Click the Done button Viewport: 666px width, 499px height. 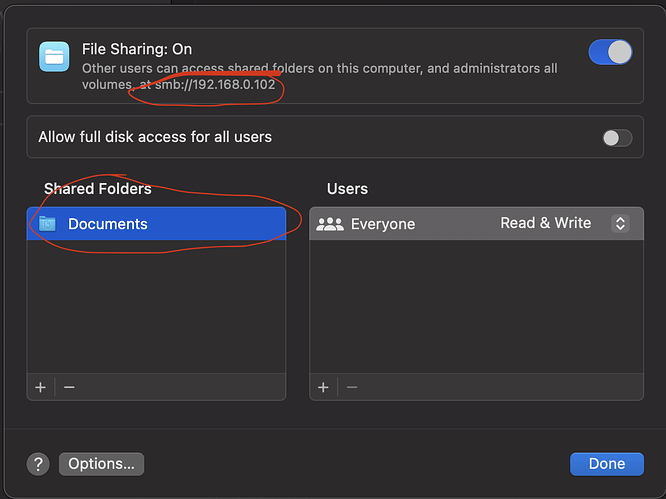point(607,464)
